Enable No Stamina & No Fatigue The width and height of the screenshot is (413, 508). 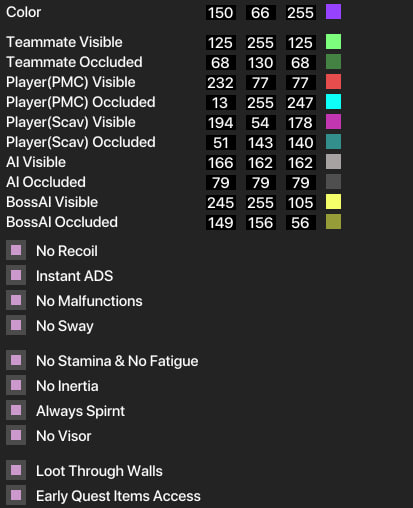coord(16,360)
